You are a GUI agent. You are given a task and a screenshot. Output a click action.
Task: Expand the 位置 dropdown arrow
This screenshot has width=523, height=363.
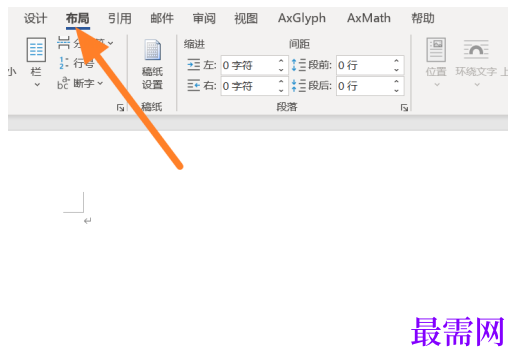tap(437, 85)
